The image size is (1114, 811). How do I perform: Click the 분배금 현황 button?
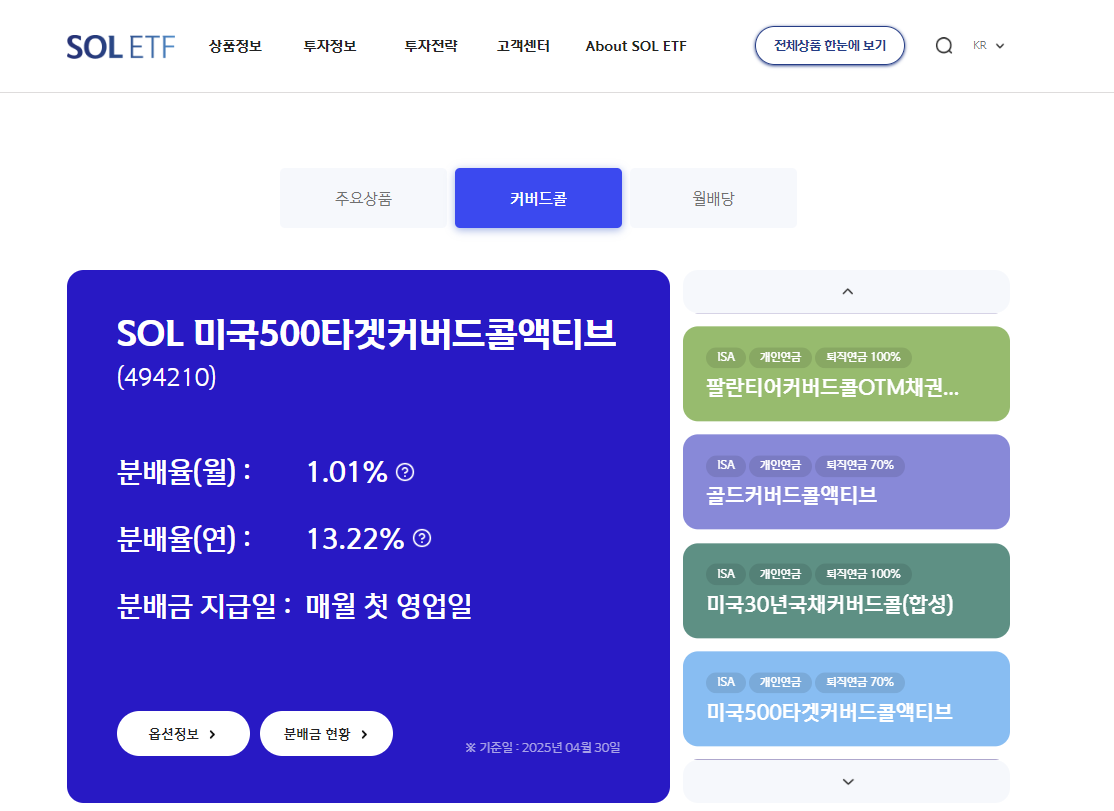326,734
